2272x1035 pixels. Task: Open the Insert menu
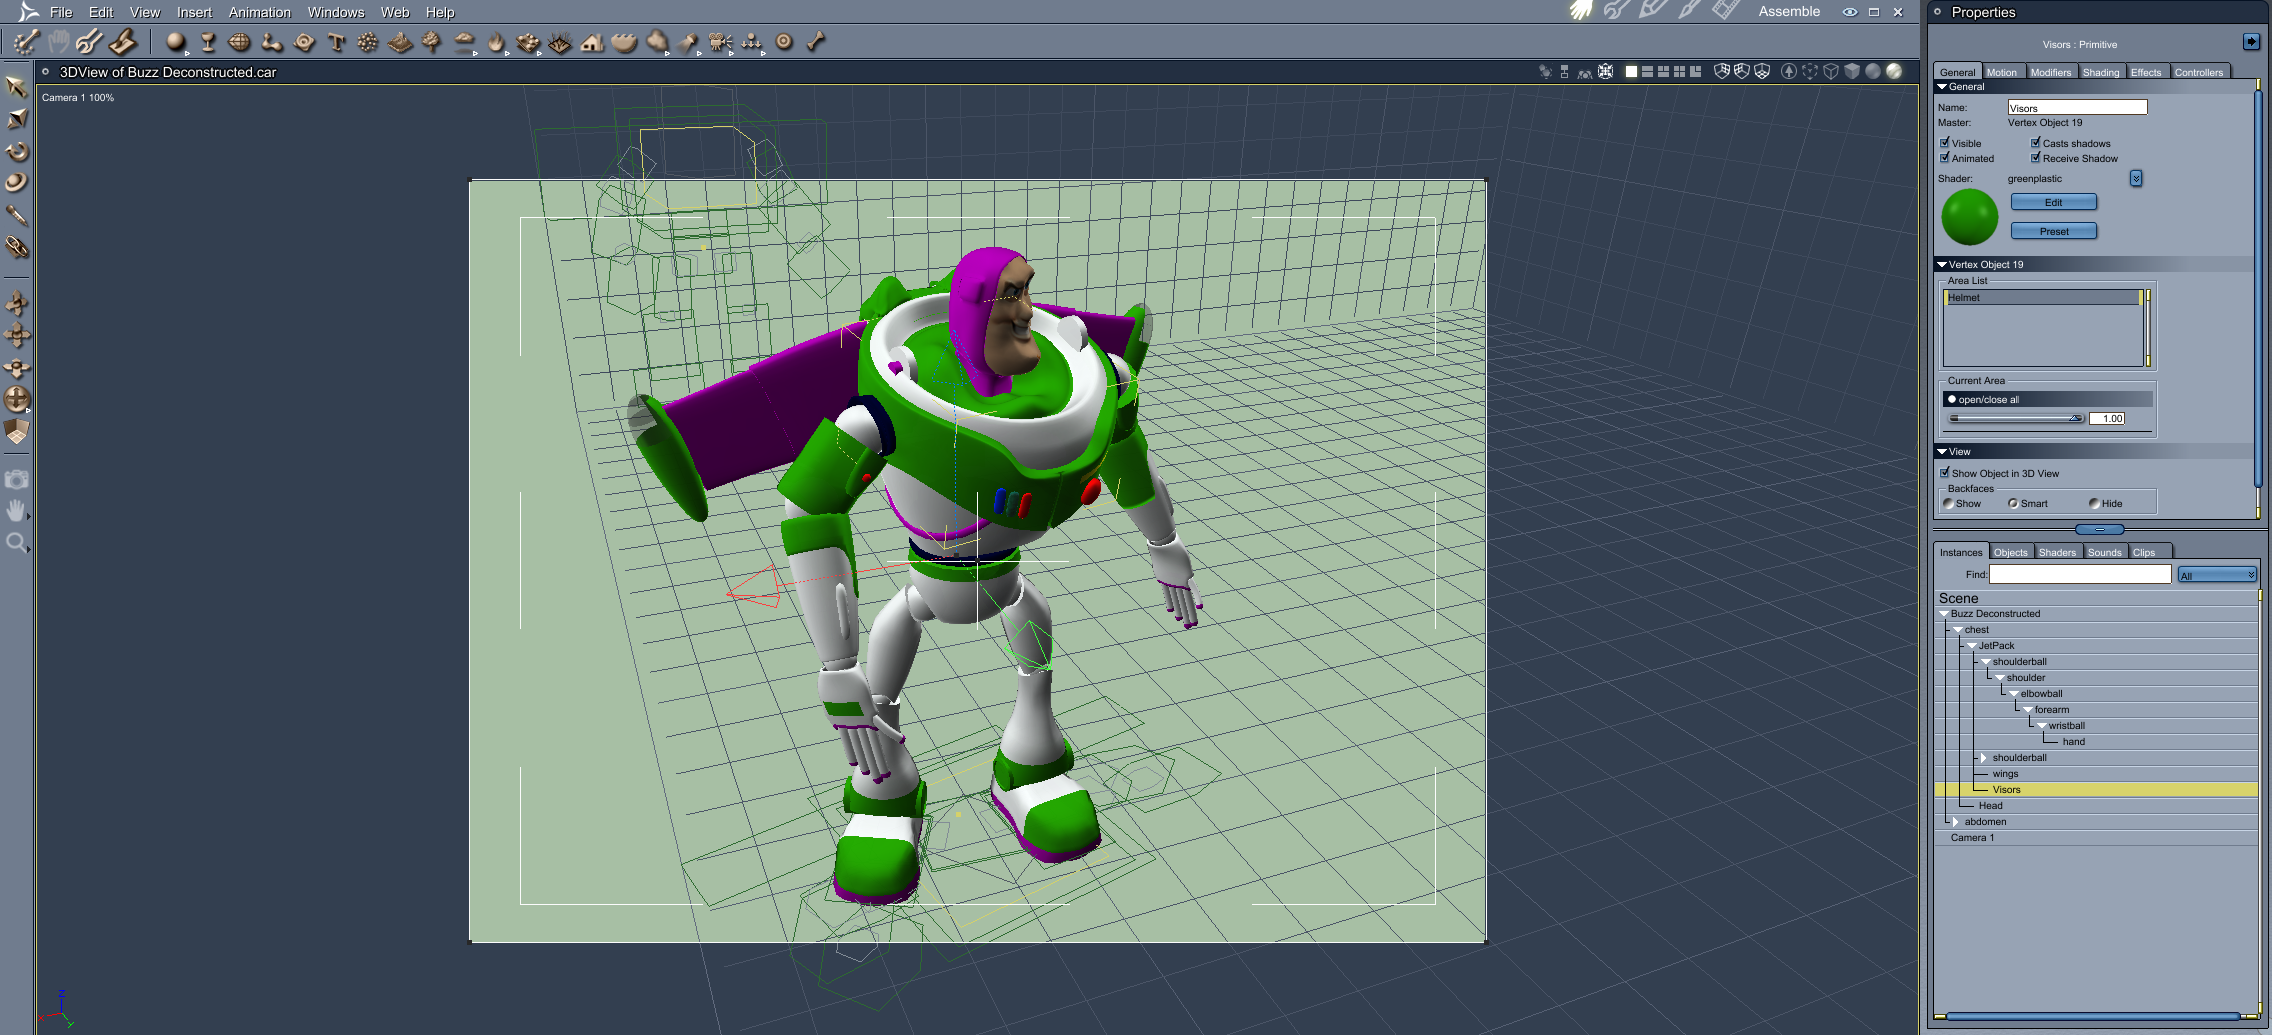194,12
